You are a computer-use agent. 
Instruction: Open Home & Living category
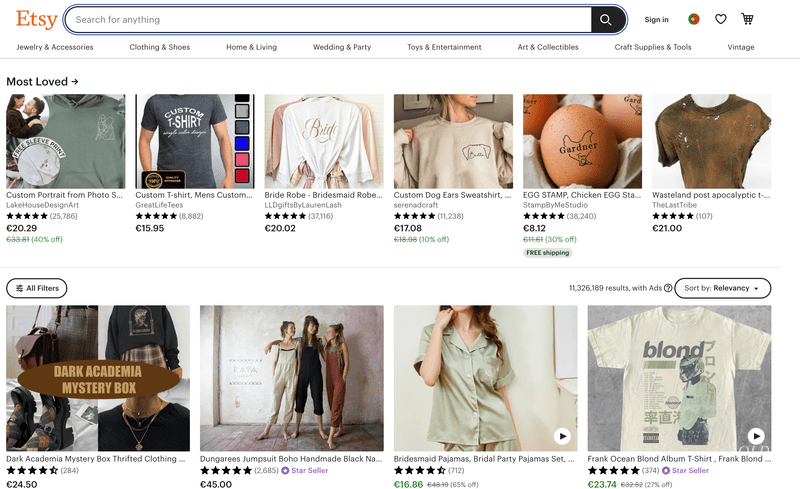(252, 47)
